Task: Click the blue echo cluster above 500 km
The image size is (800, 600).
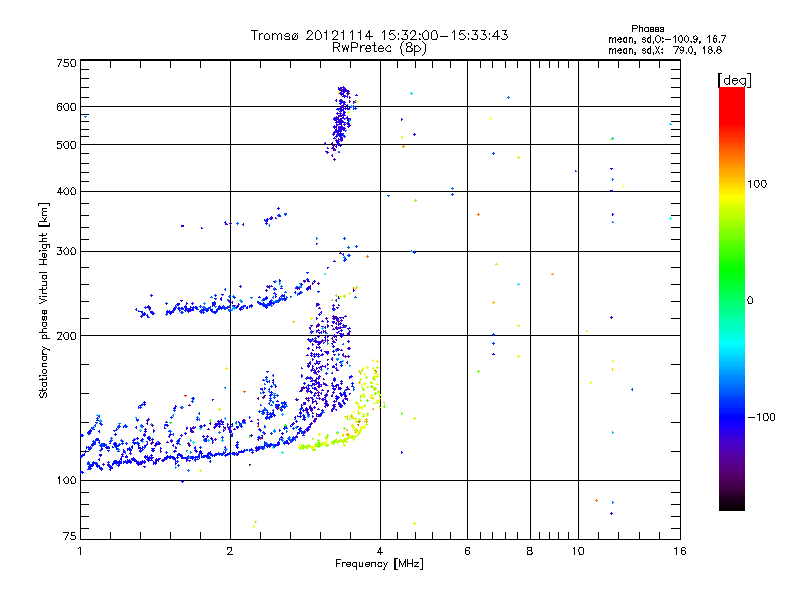Action: coord(341,121)
